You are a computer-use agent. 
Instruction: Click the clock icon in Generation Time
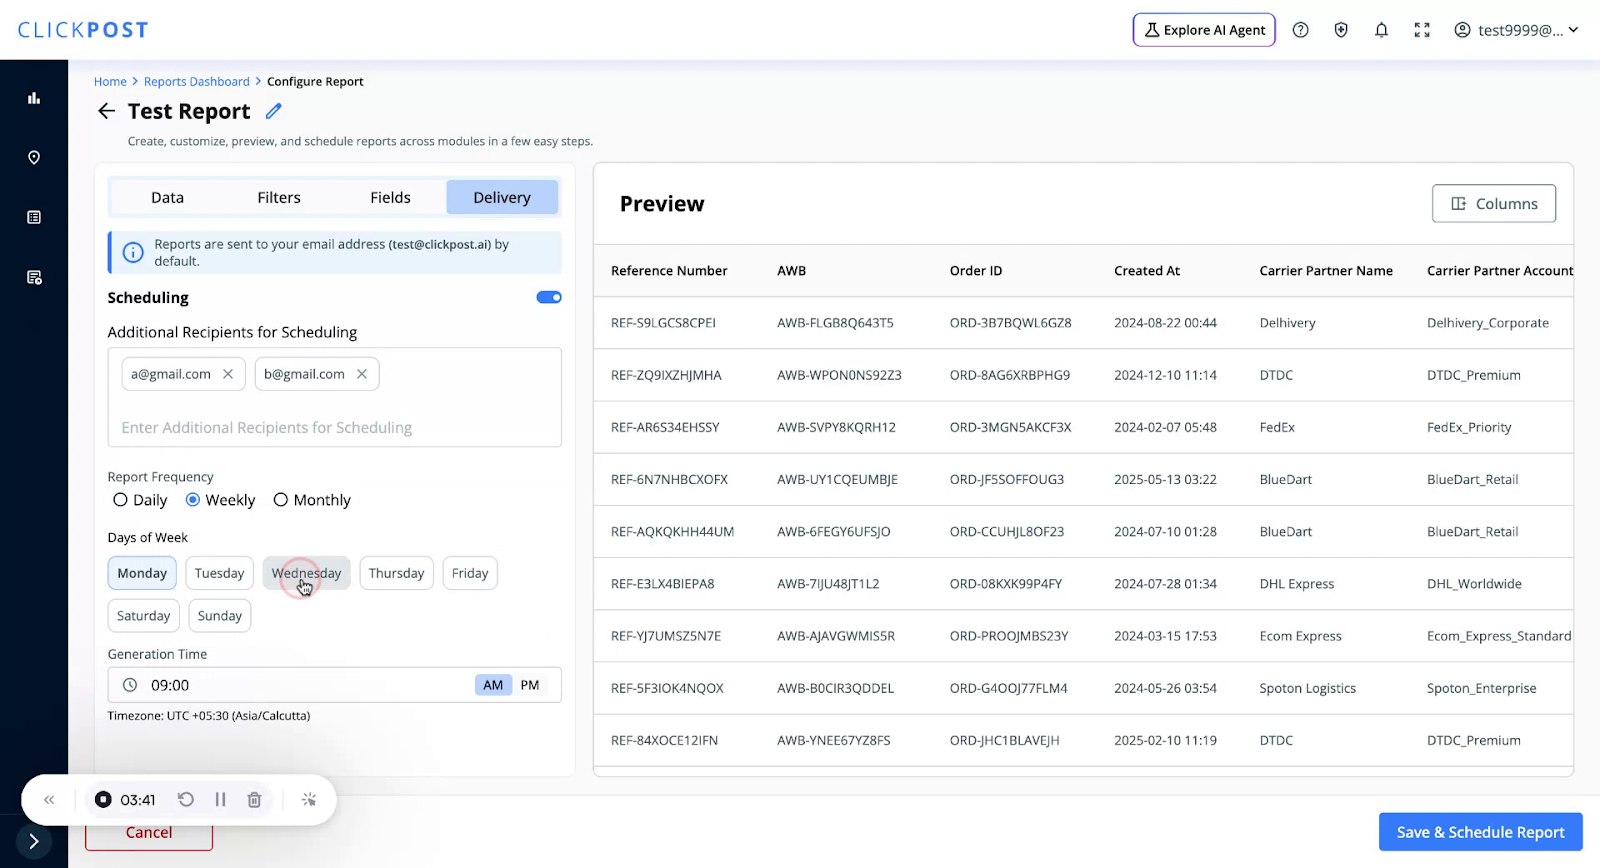(130, 685)
